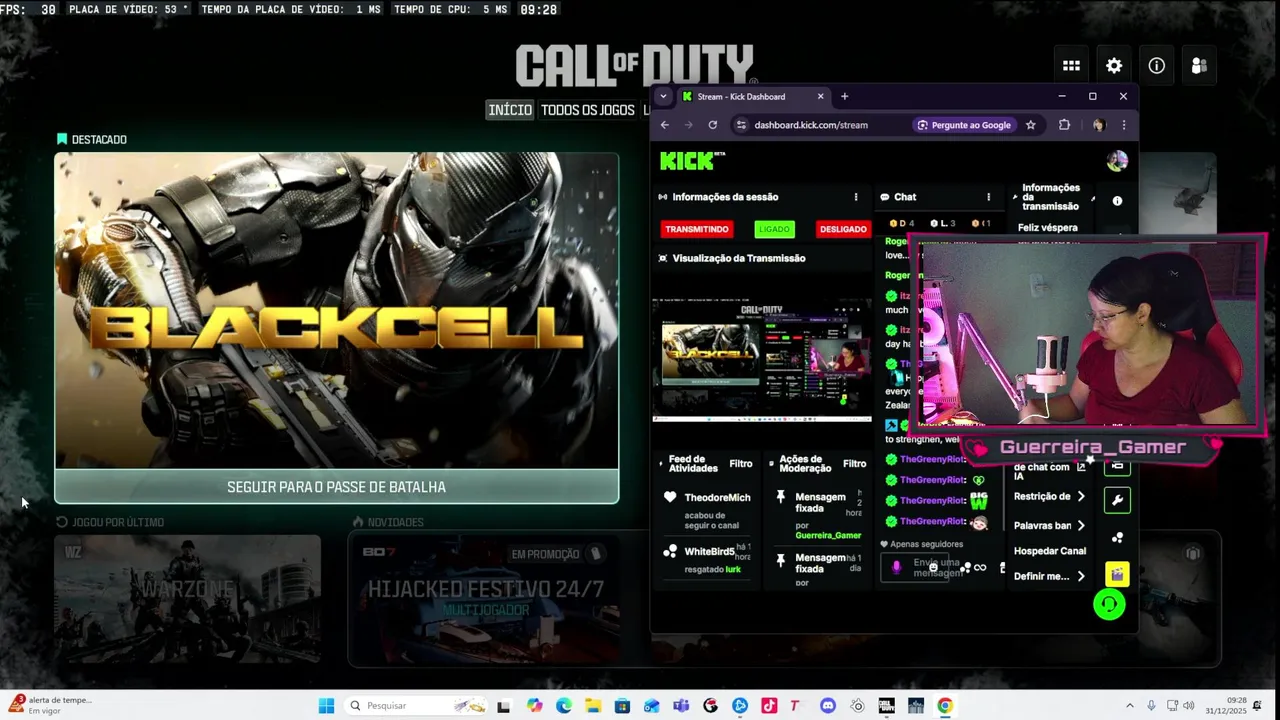Open Windows Start menu

pos(326,706)
